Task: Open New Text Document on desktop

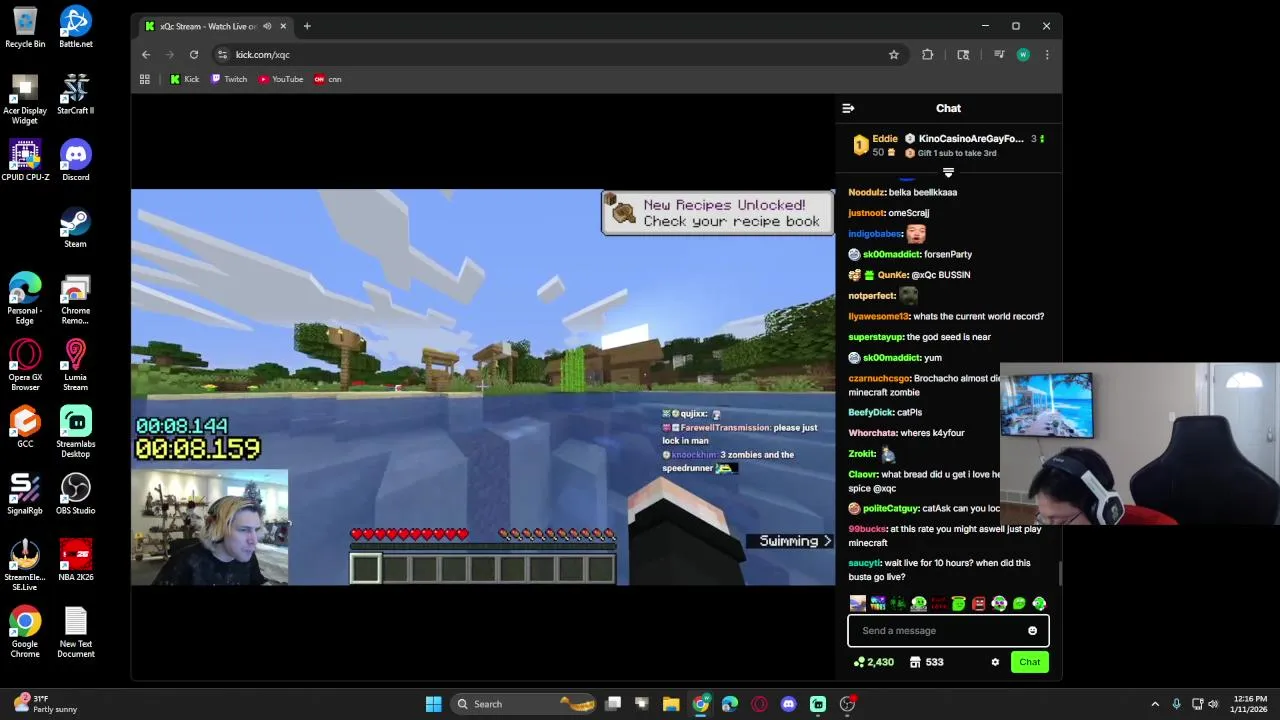Action: [x=75, y=632]
